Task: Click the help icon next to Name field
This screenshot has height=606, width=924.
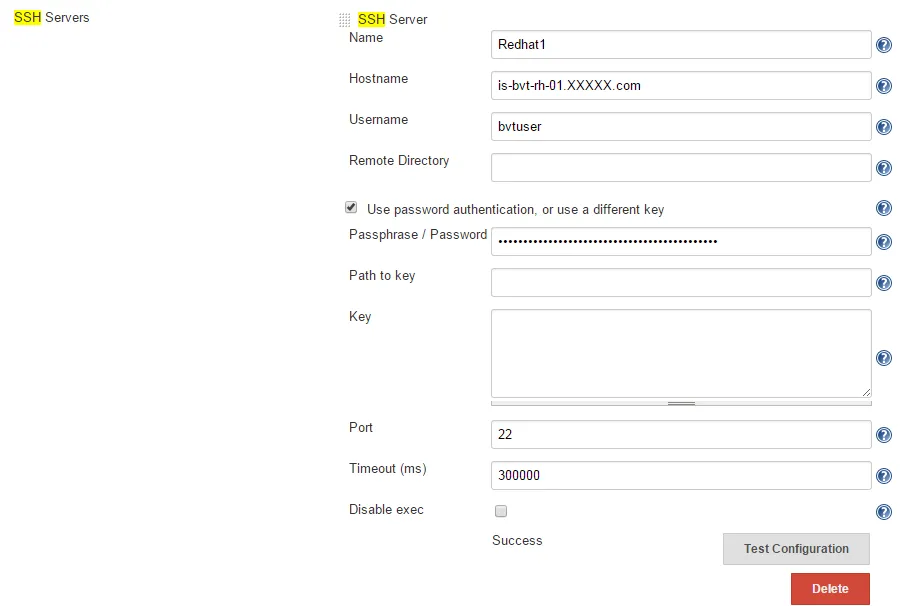Action: [x=884, y=45]
